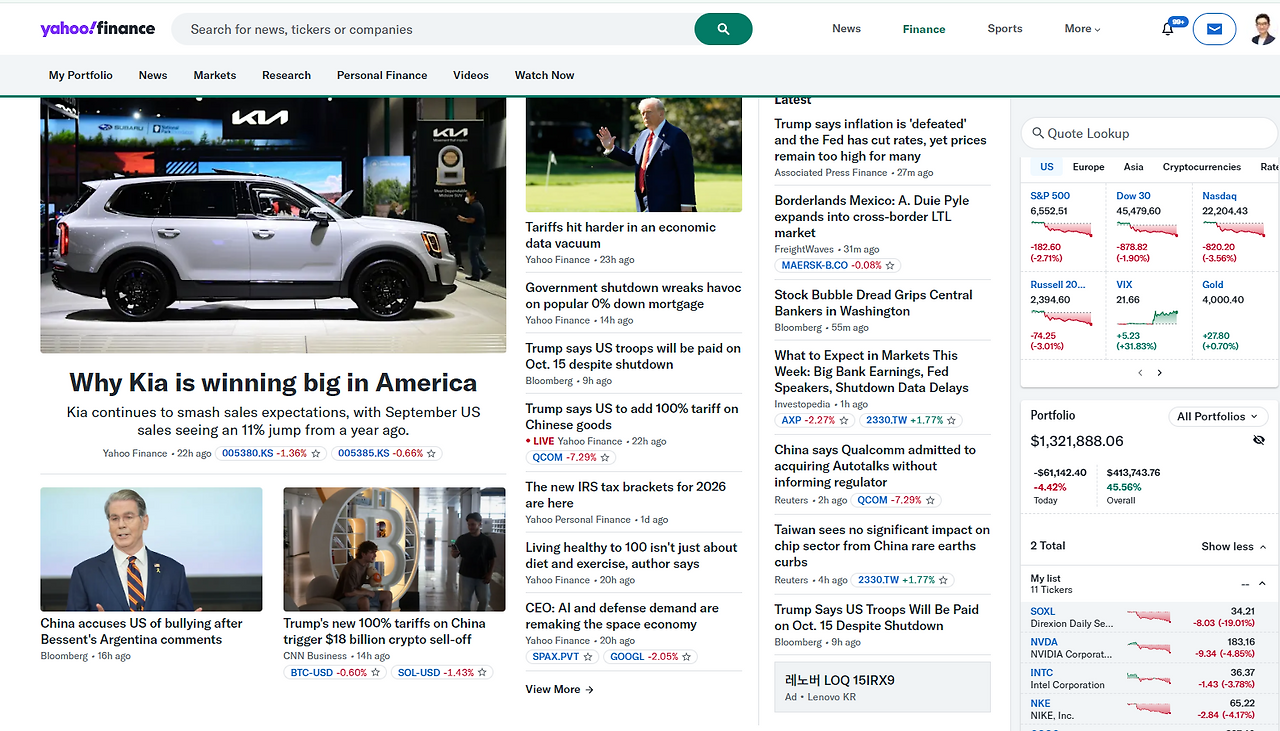The height and width of the screenshot is (731, 1280).
Task: Star the SPAX.PVT ticker
Action: coord(588,657)
